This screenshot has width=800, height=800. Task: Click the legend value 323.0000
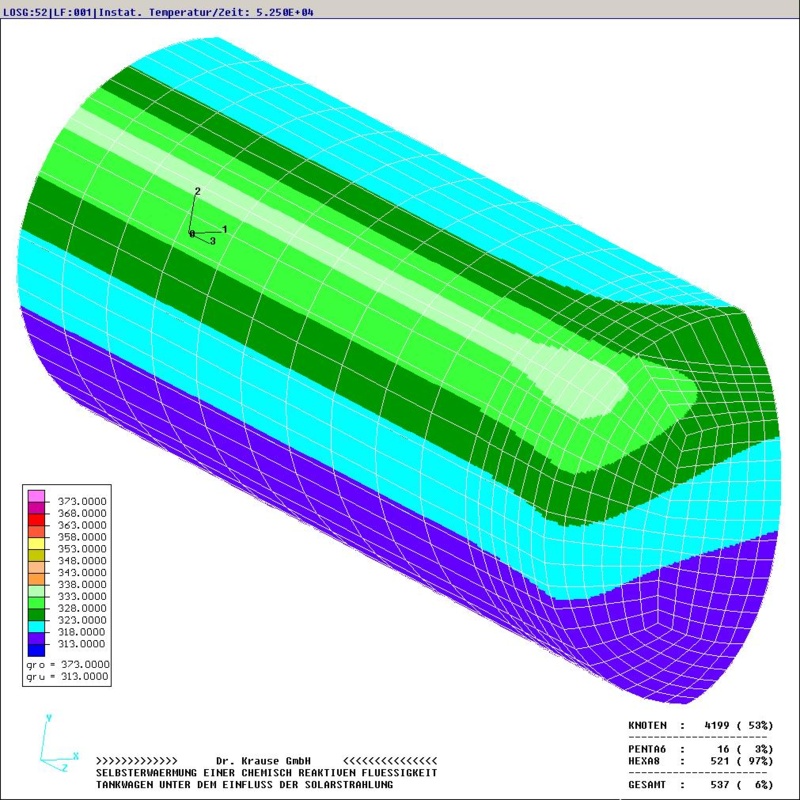pos(82,620)
